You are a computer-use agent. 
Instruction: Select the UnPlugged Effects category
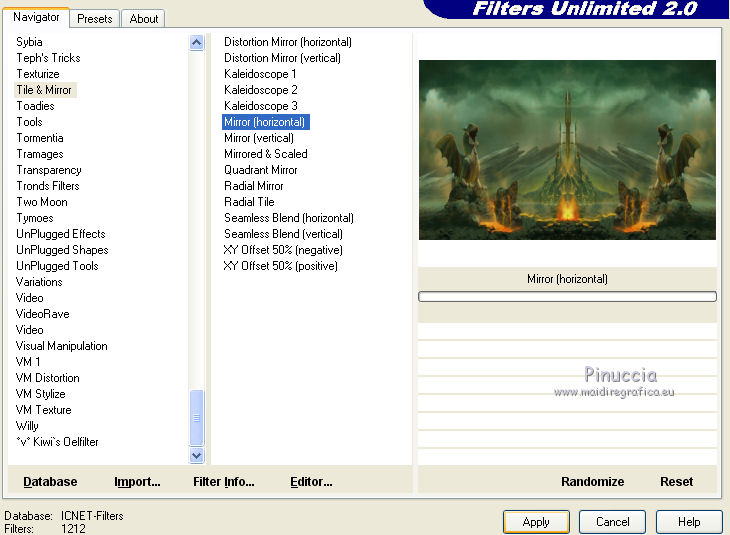[61, 234]
